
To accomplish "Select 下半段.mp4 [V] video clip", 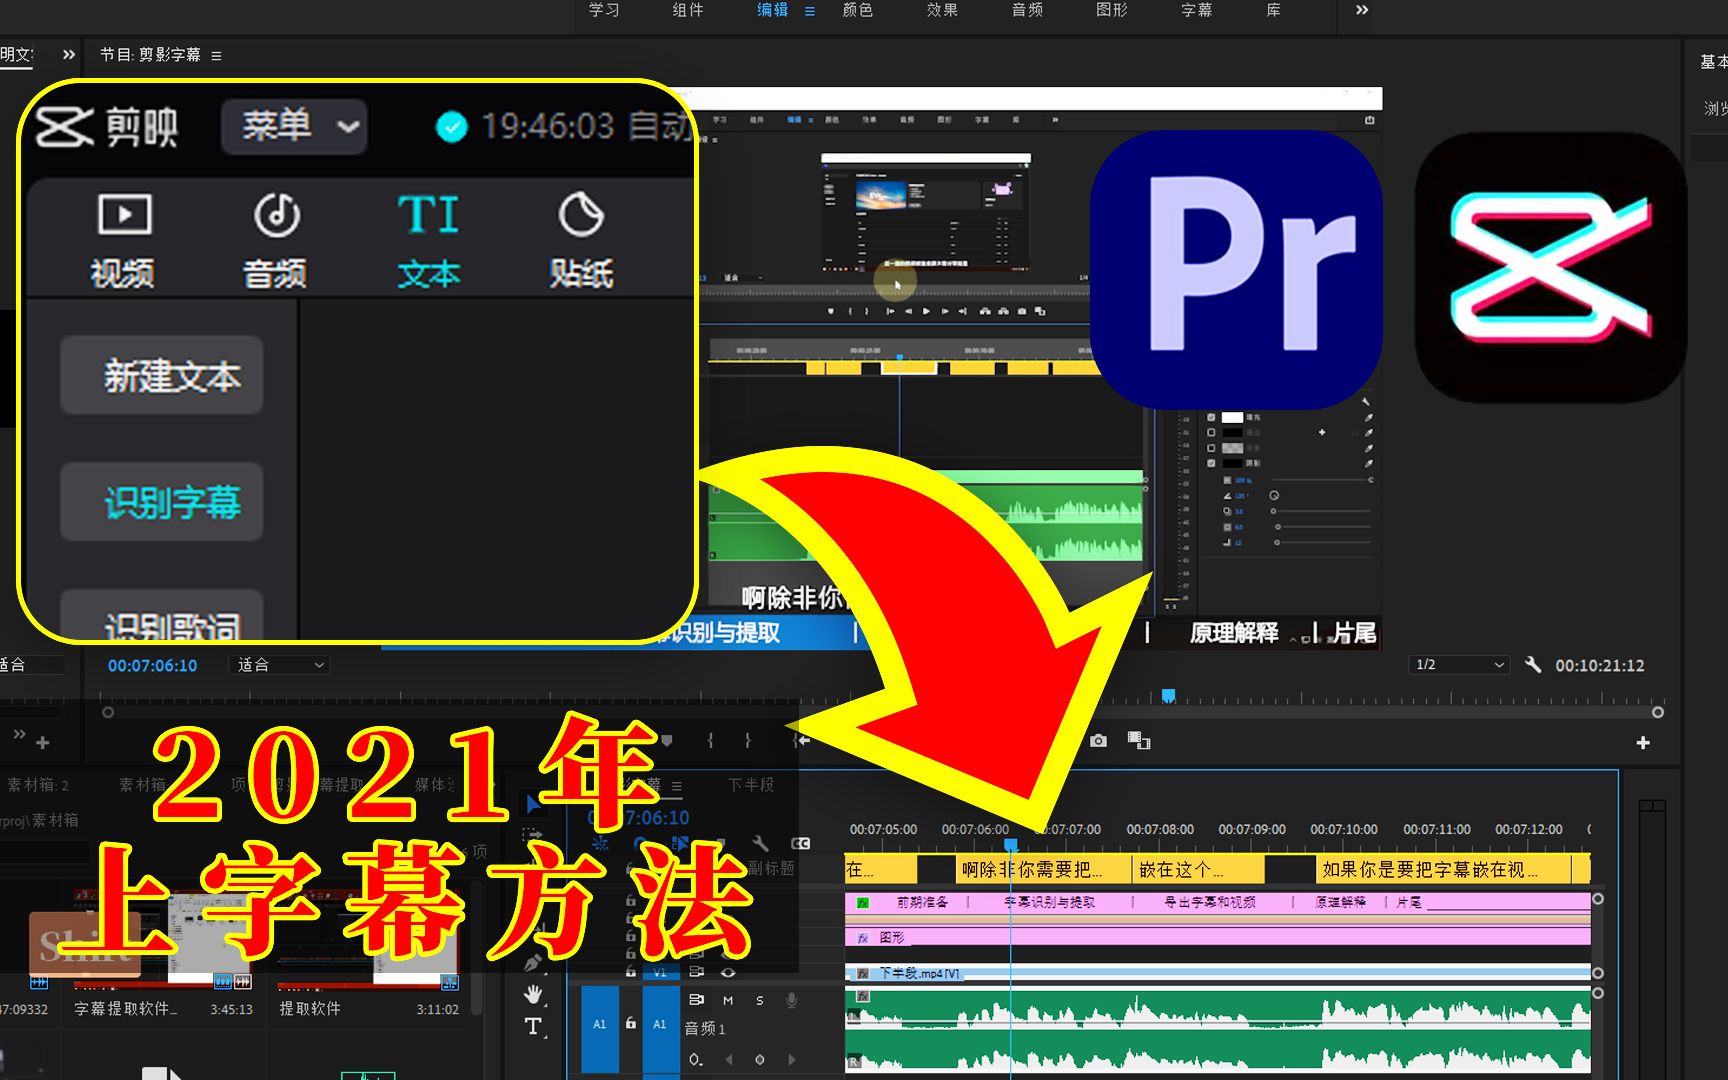I will tap(1218, 973).
